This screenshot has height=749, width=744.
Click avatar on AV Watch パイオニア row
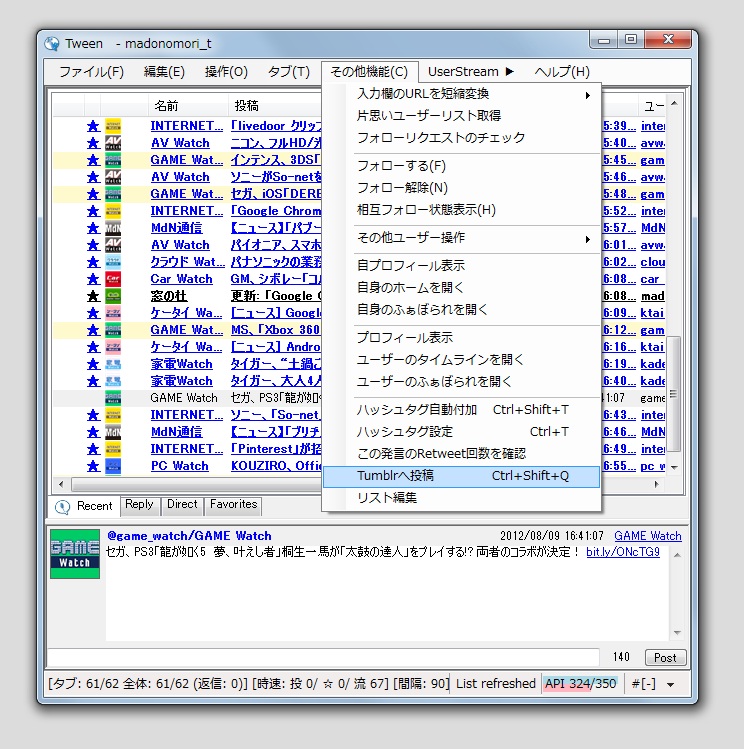113,245
